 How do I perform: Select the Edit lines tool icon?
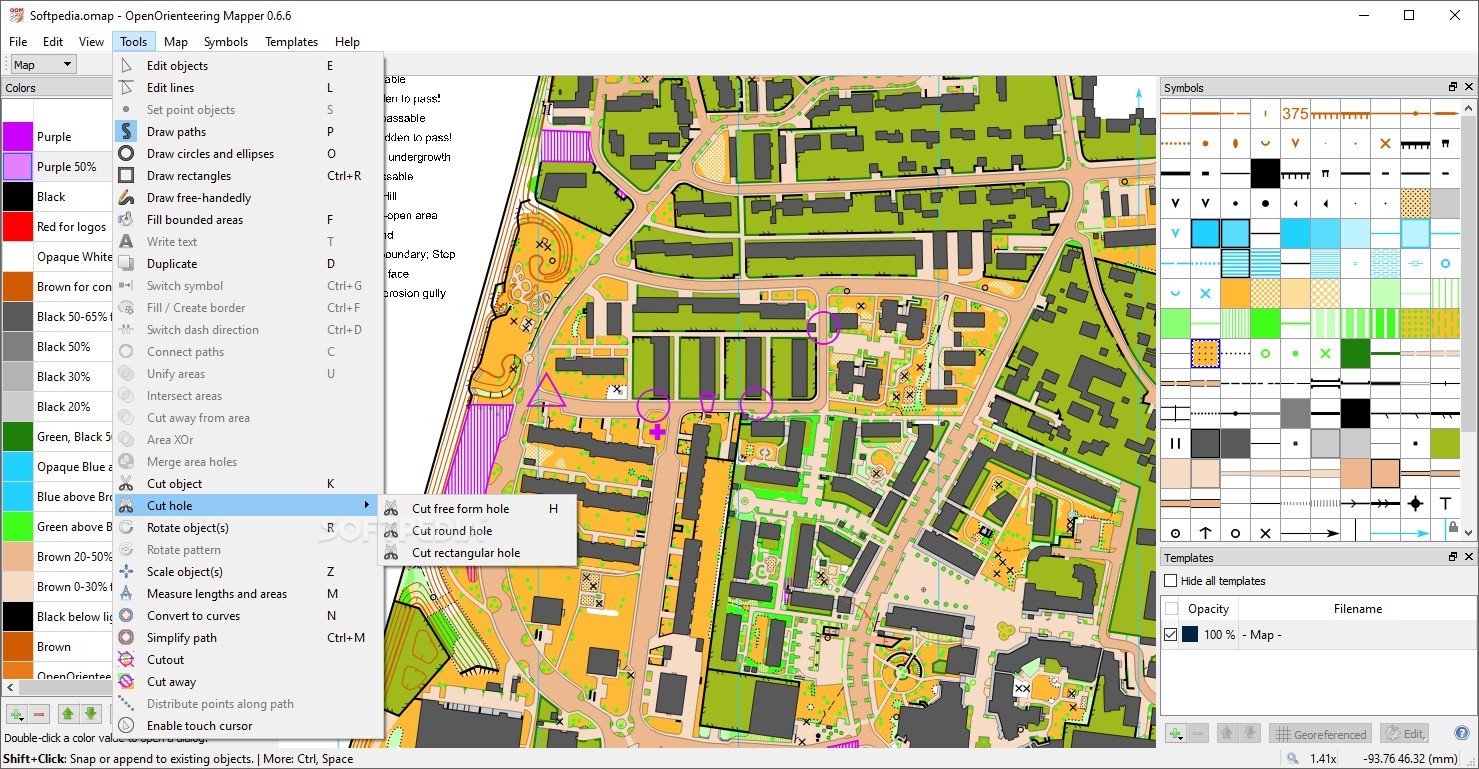[x=126, y=88]
